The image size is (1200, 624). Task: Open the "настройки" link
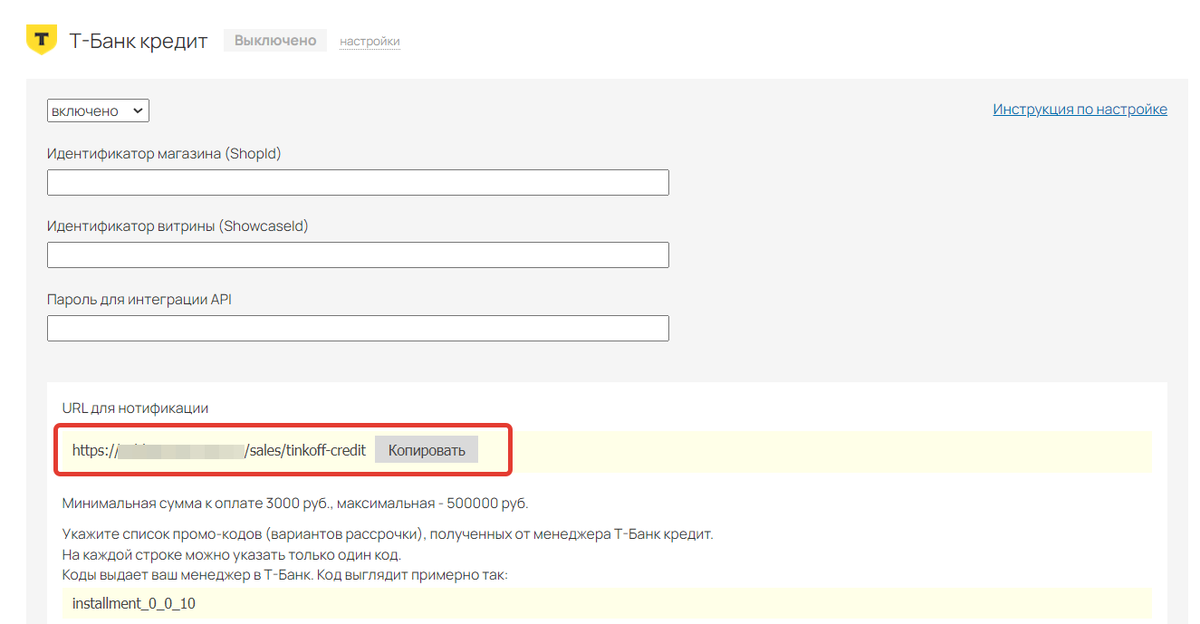[370, 42]
